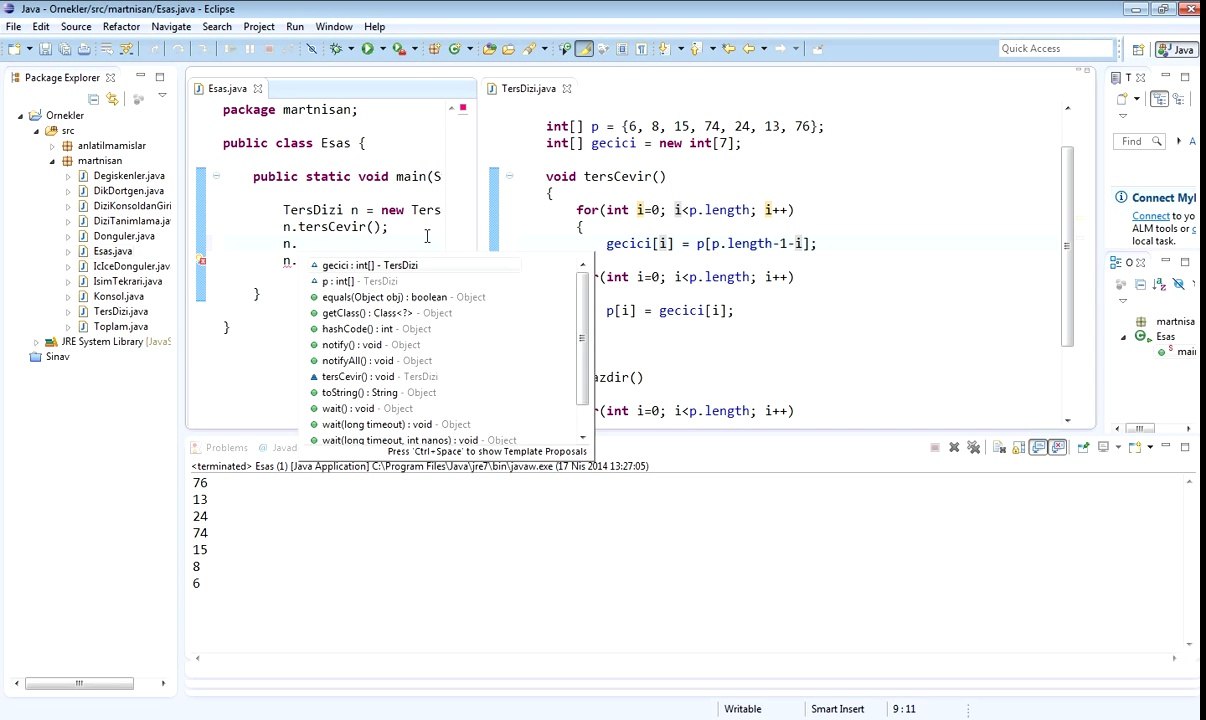Open the Navigate menu

click(x=171, y=27)
